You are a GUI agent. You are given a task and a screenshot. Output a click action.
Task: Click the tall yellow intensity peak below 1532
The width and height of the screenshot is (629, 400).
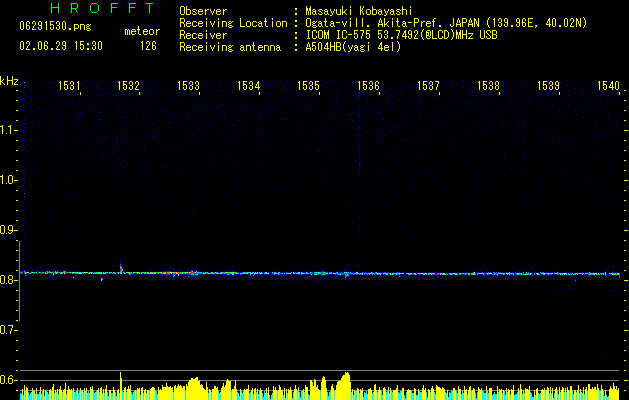click(120, 385)
